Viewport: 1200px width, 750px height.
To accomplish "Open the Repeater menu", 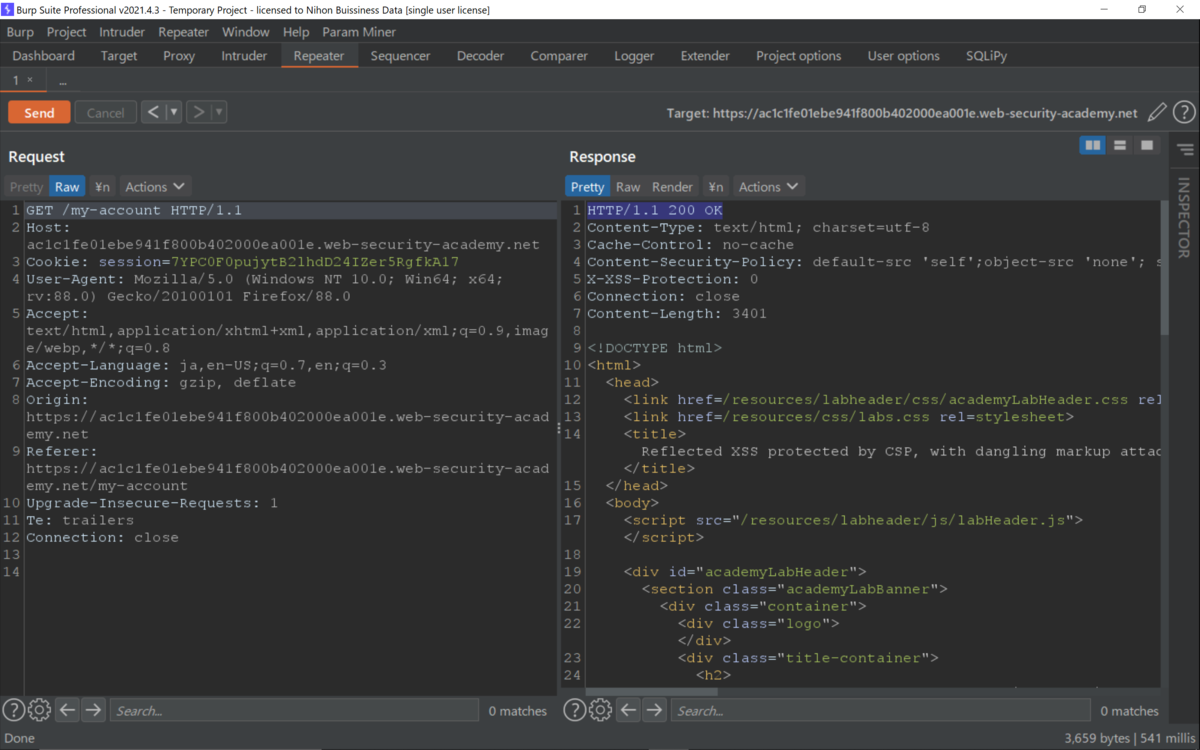I will tap(184, 32).
